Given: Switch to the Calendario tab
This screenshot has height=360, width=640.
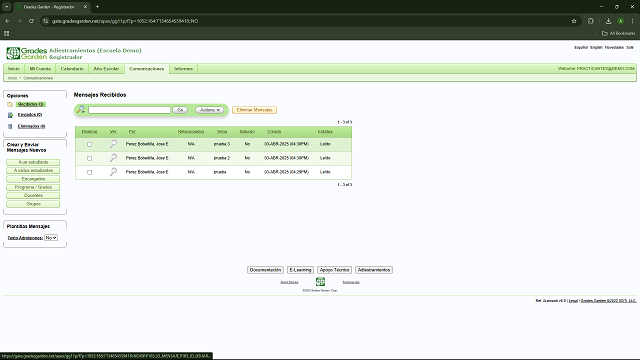Looking at the screenshot, I should [72, 69].
